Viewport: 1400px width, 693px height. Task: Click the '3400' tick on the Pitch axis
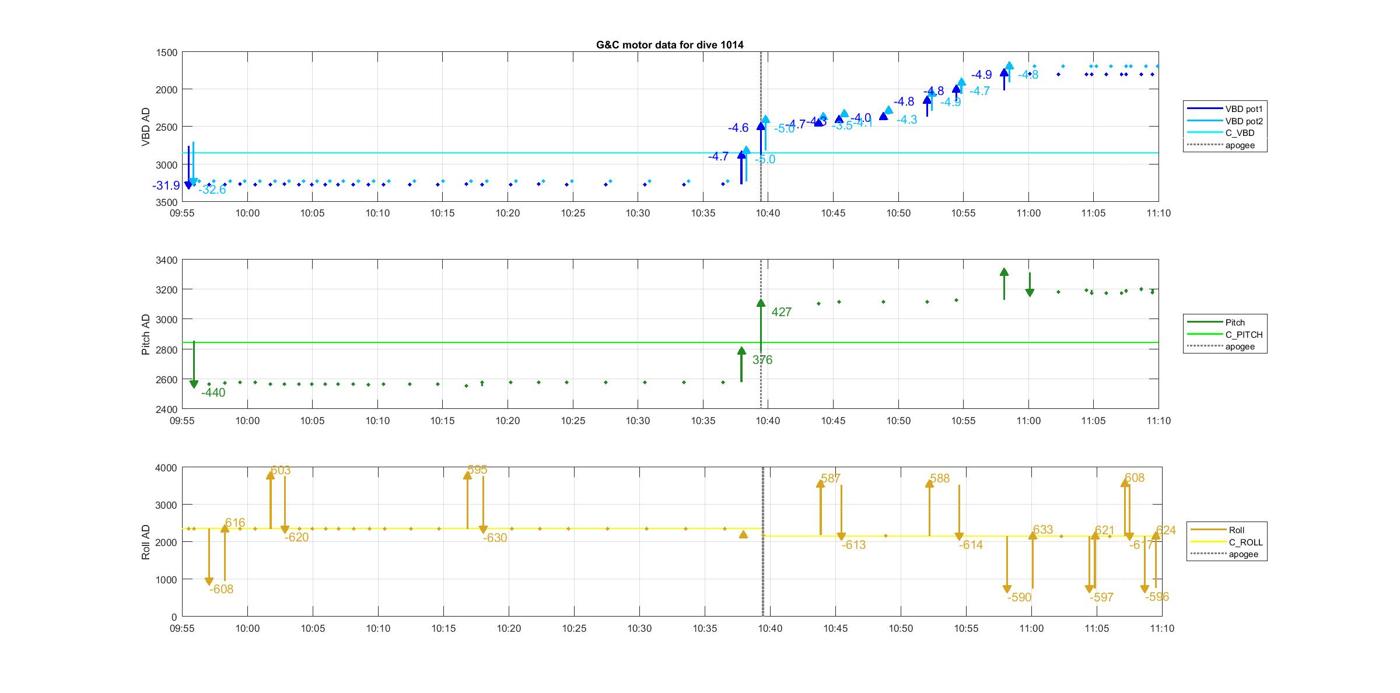(167, 261)
